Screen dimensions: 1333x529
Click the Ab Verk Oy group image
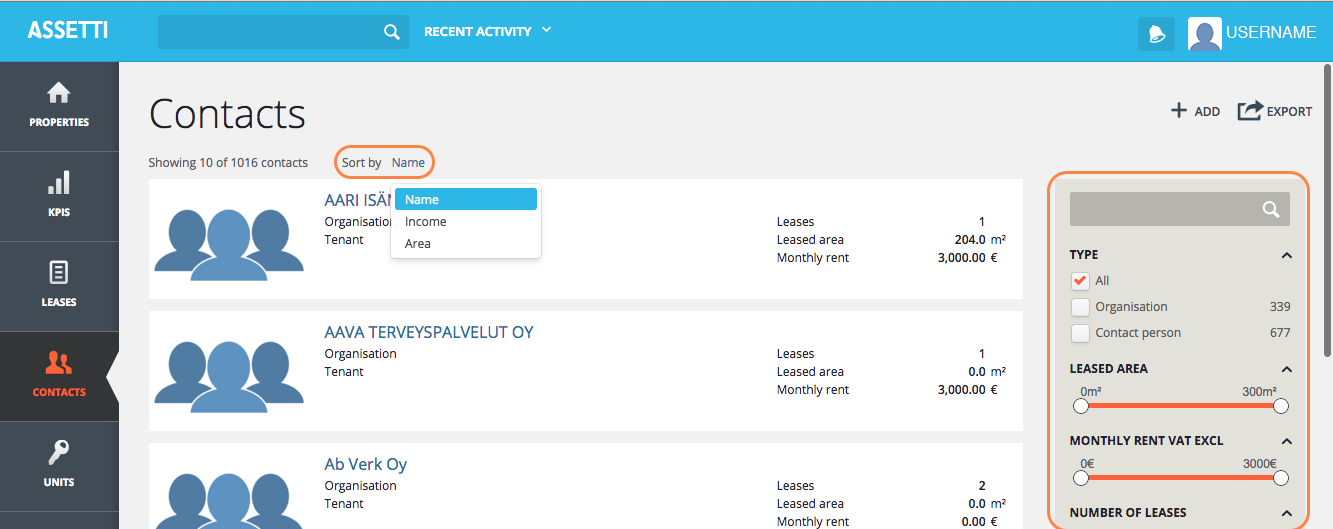(x=229, y=500)
